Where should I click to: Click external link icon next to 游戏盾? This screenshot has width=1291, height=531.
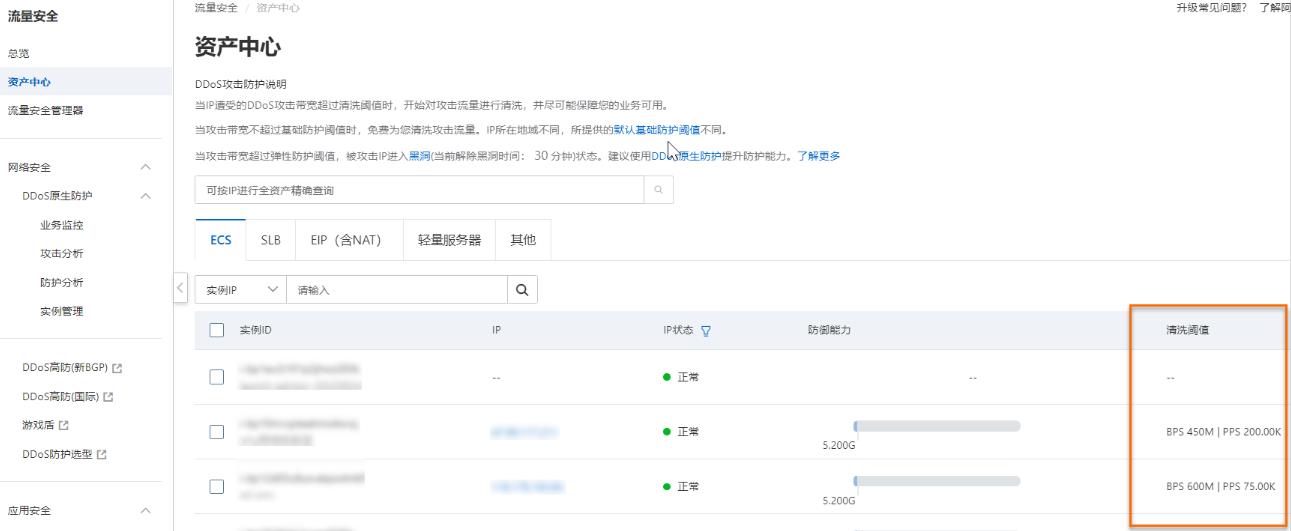(x=64, y=425)
